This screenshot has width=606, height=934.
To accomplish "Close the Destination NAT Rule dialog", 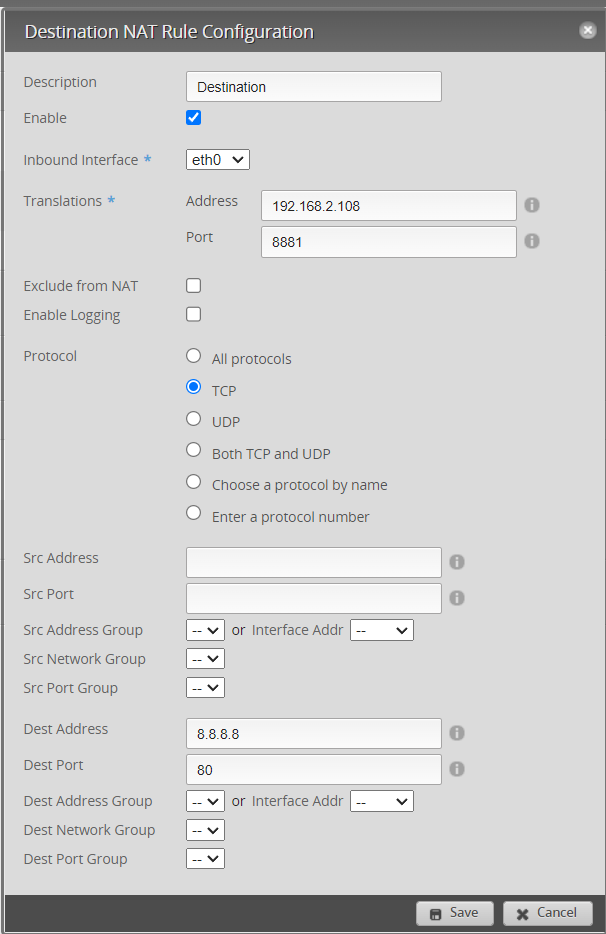I will [587, 31].
